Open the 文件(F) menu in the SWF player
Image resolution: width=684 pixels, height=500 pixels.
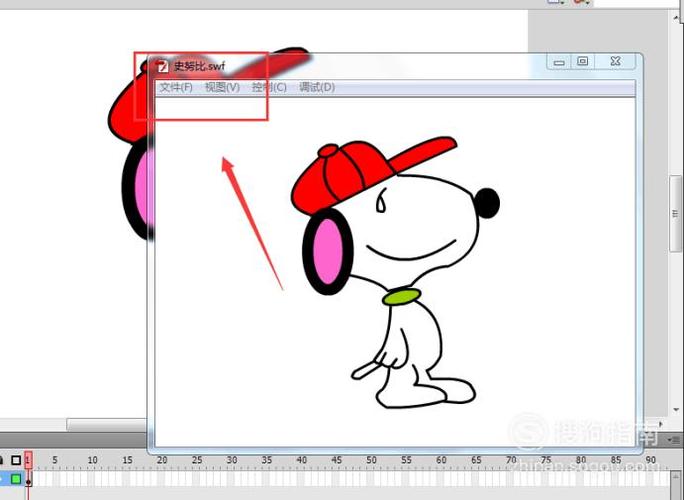pos(176,87)
